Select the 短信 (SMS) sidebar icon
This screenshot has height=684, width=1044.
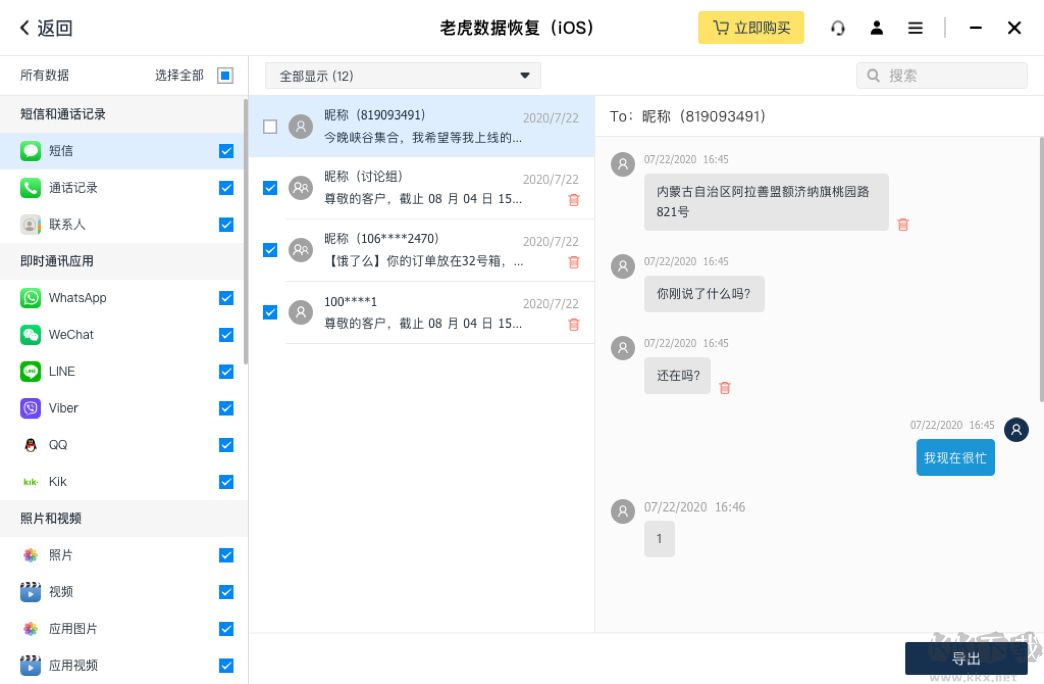pos(33,150)
